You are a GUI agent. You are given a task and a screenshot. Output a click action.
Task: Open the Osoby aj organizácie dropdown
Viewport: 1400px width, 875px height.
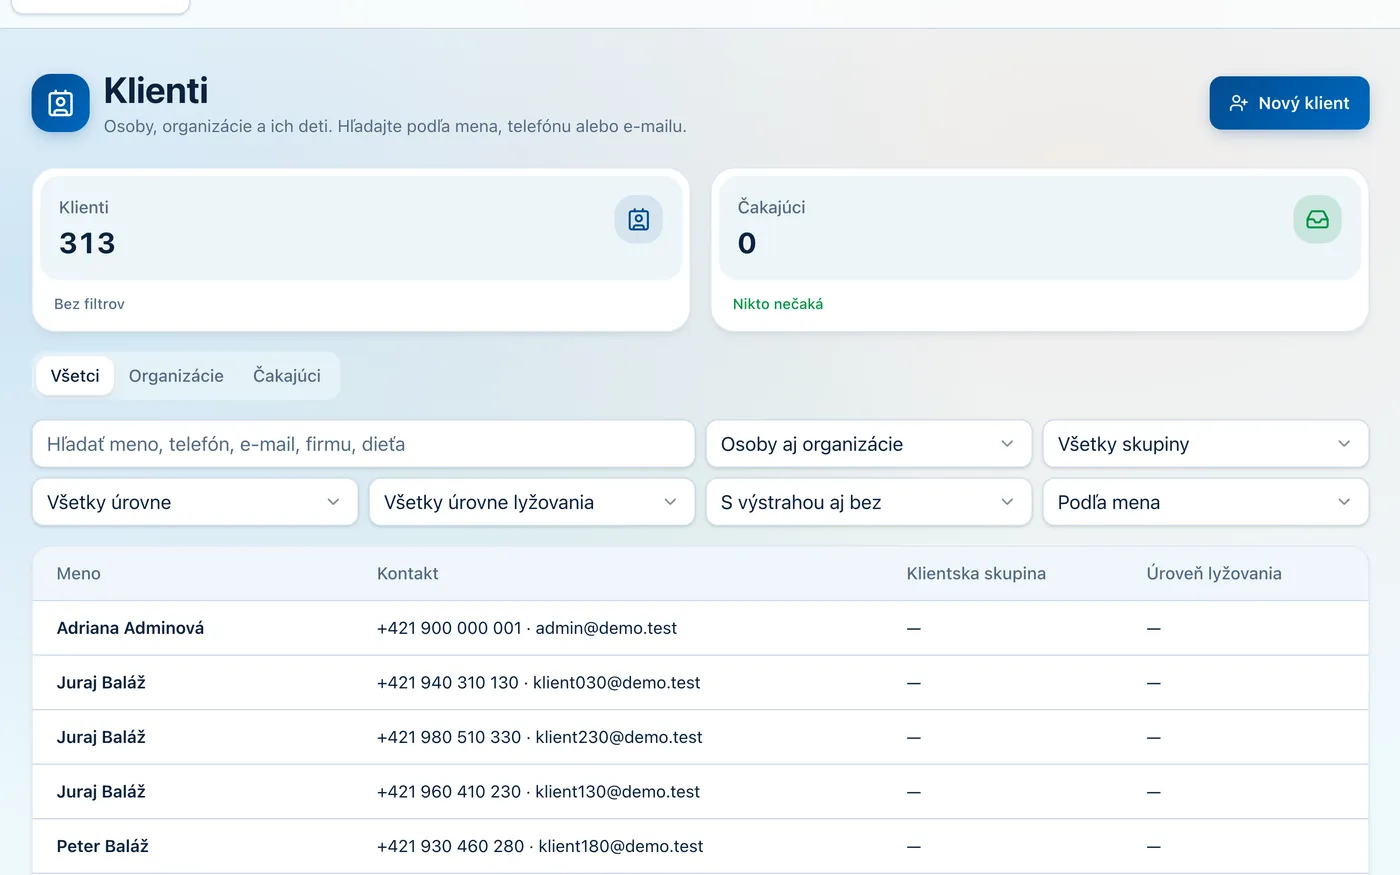click(x=869, y=444)
